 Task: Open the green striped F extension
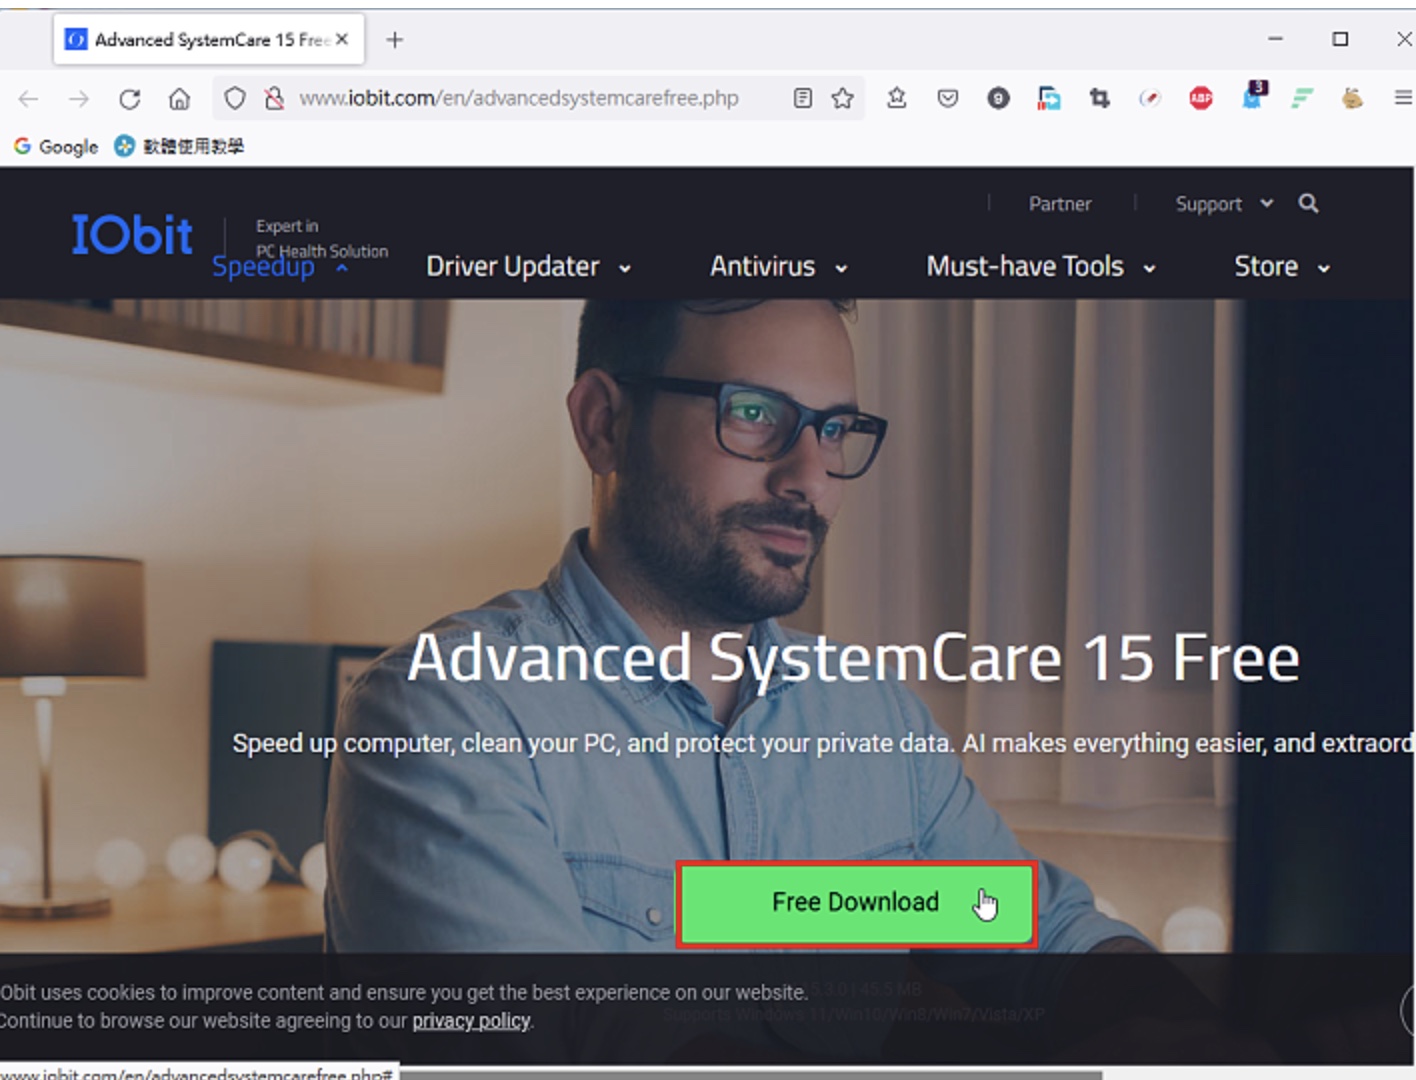pyautogui.click(x=1302, y=98)
